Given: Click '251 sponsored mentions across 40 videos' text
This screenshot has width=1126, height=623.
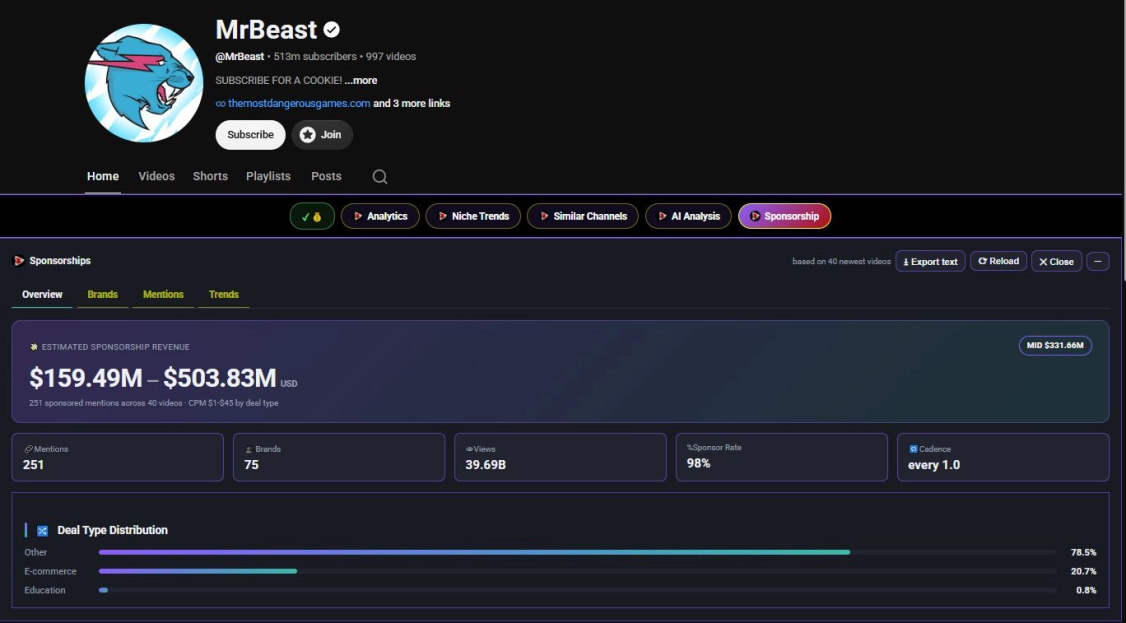Looking at the screenshot, I should 106,403.
